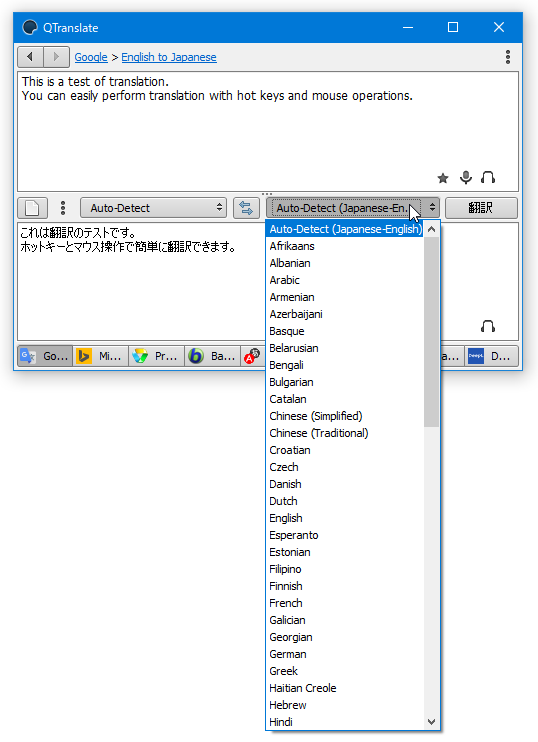Select Azerbaijani from the language list
Image resolution: width=538 pixels, height=742 pixels.
point(344,314)
